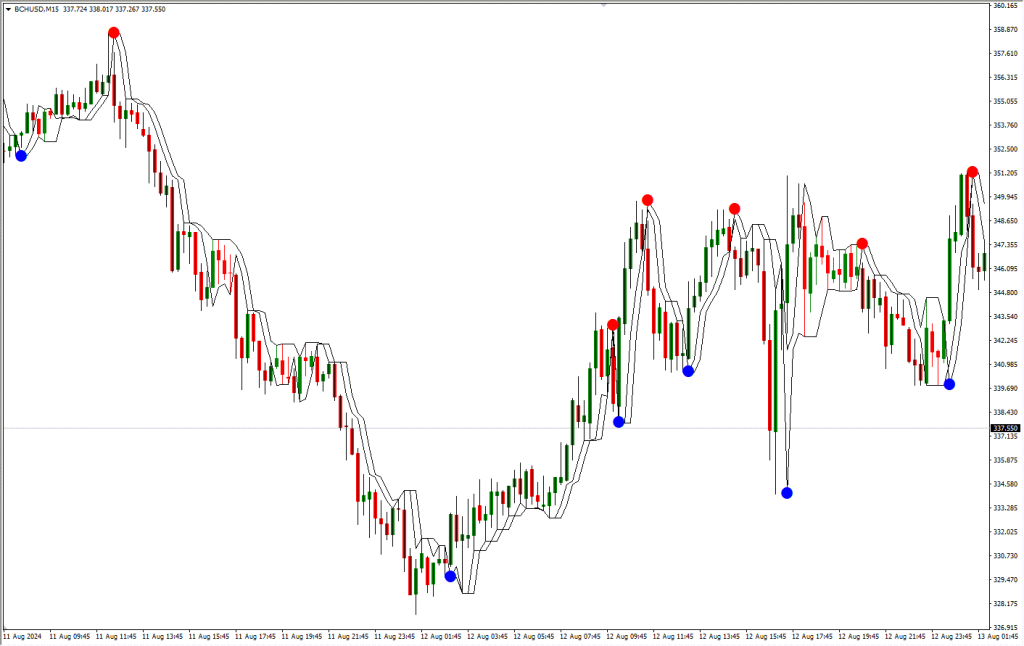The width and height of the screenshot is (1024, 646).
Task: Click the blue dot under the long 334.5 wick
Action: coord(787,493)
